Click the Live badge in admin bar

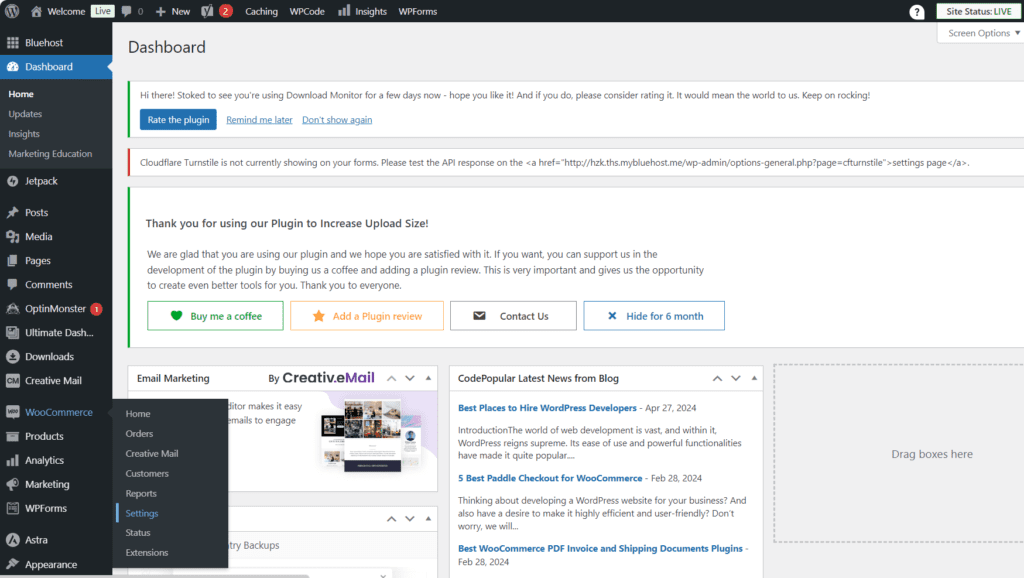click(x=103, y=11)
